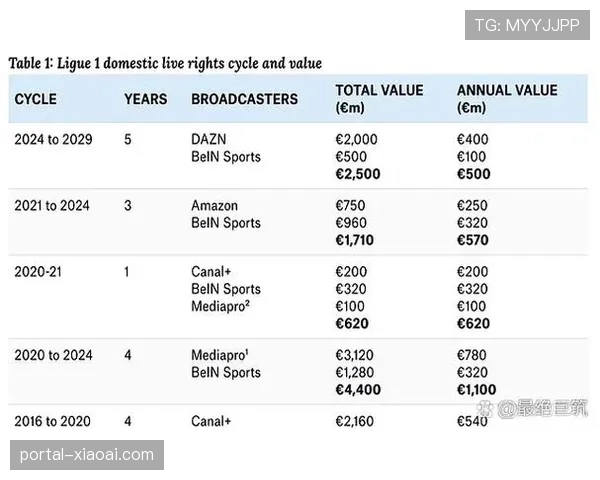Viewport: 600px width, 480px height.
Task: Click the Table 1 Ligue 1 title text
Action: click(x=165, y=63)
